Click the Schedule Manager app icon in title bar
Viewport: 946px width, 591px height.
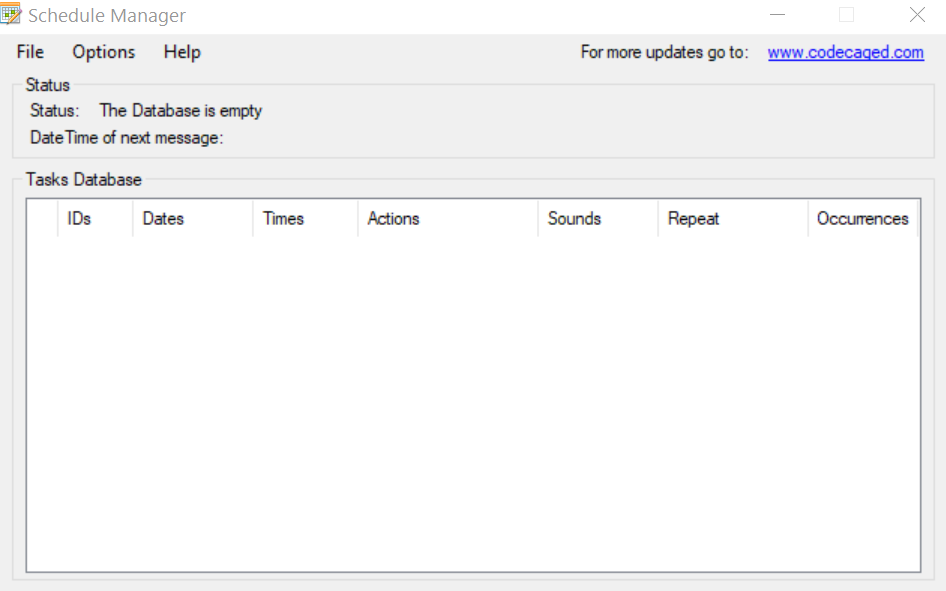coord(11,15)
